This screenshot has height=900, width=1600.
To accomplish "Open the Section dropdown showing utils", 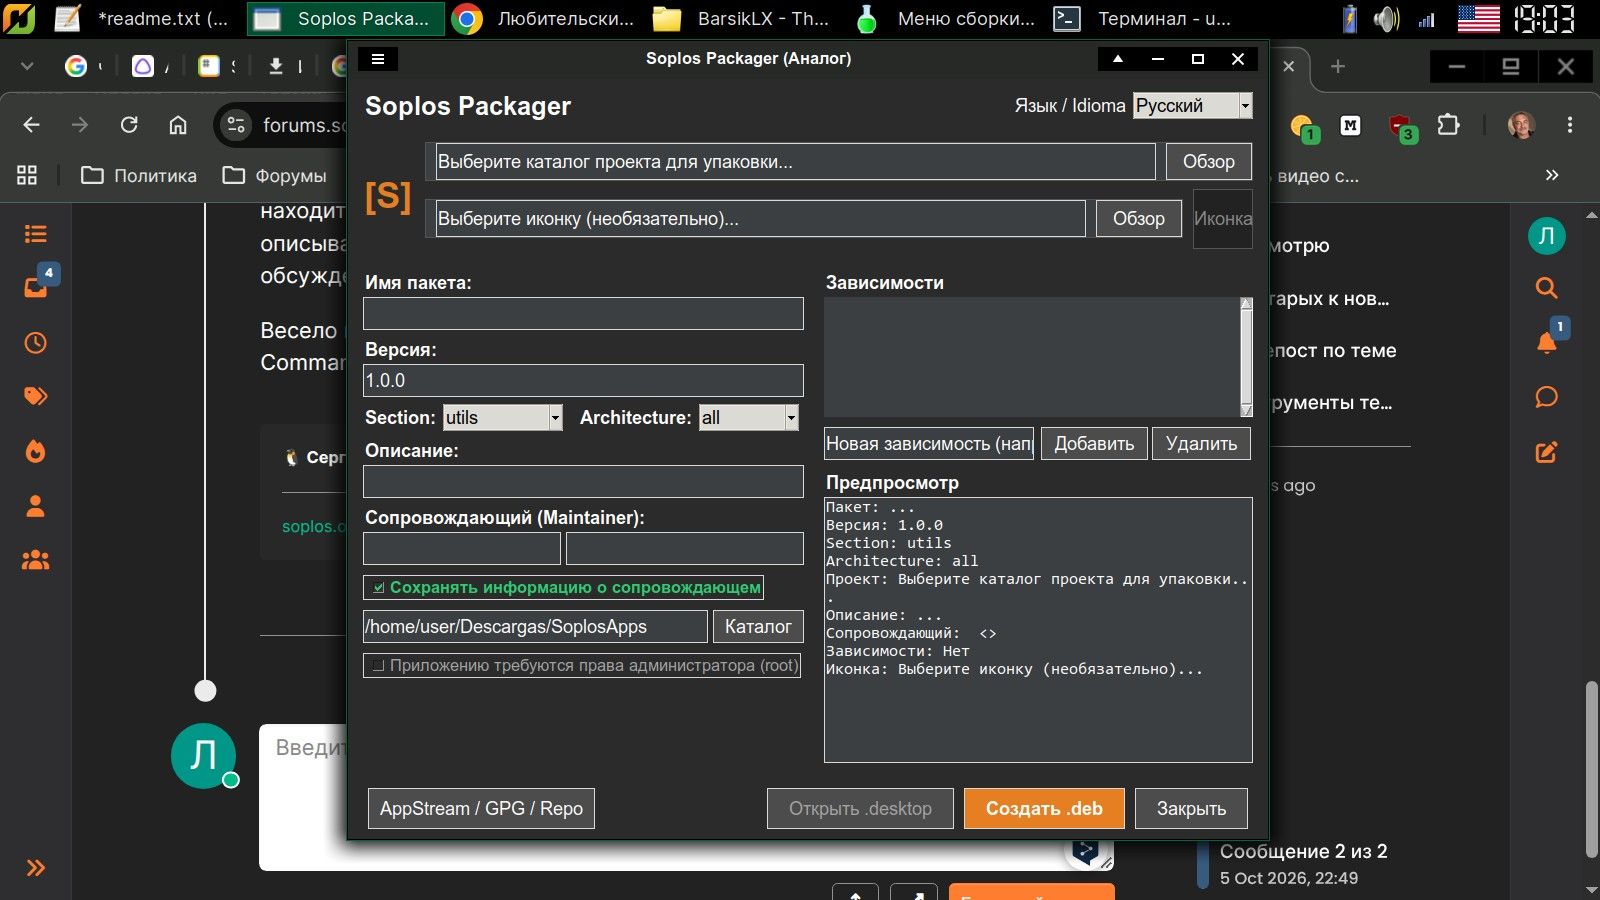I will tap(503, 418).
